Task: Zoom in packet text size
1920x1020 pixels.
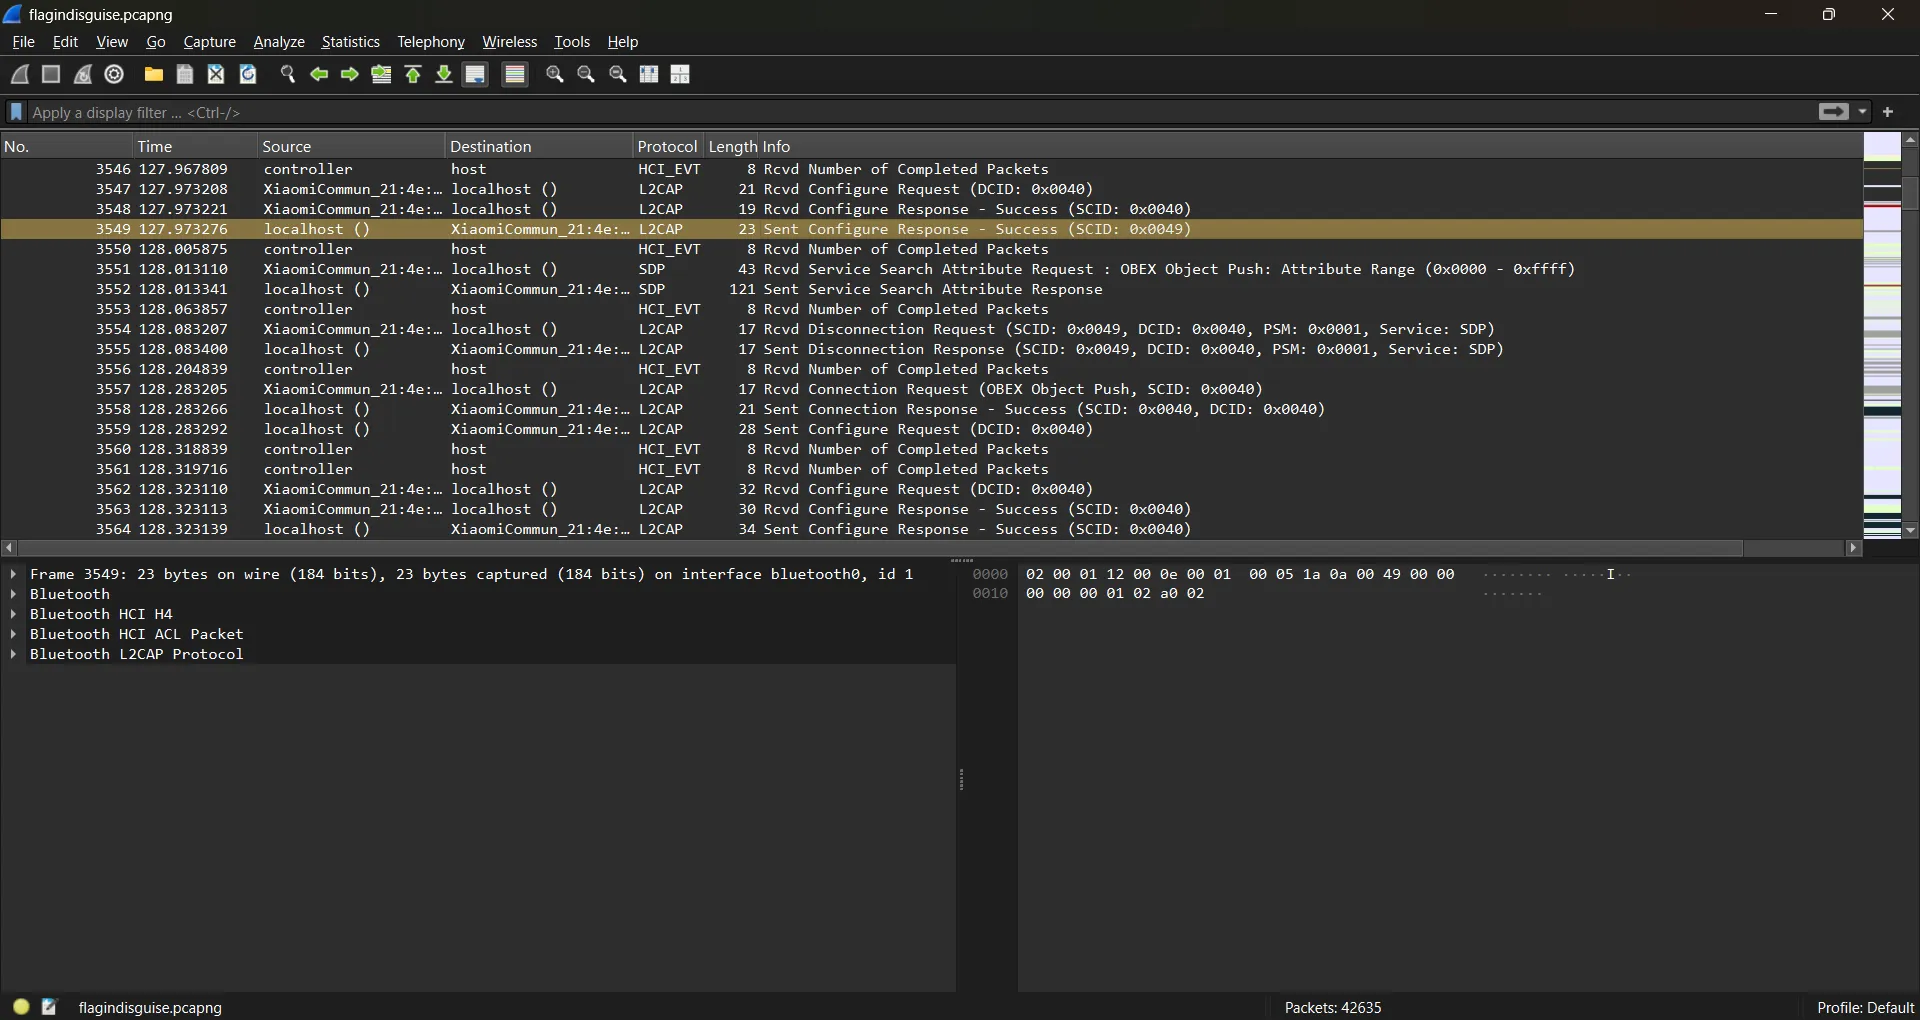Action: click(x=555, y=74)
